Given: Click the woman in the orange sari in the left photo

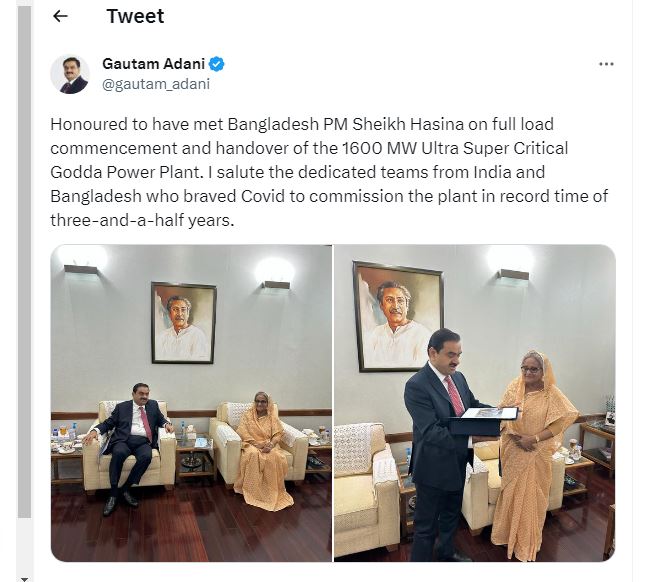Looking at the screenshot, I should 262,451.
